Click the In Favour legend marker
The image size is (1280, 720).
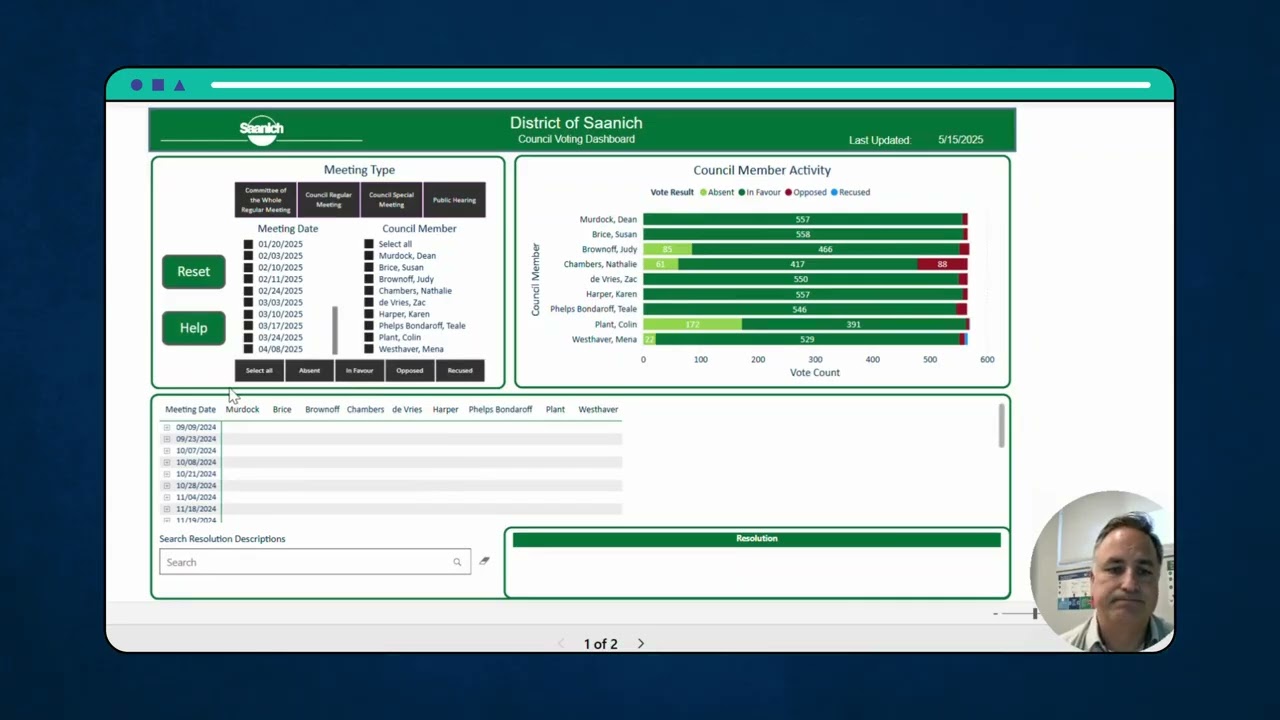[x=741, y=192]
